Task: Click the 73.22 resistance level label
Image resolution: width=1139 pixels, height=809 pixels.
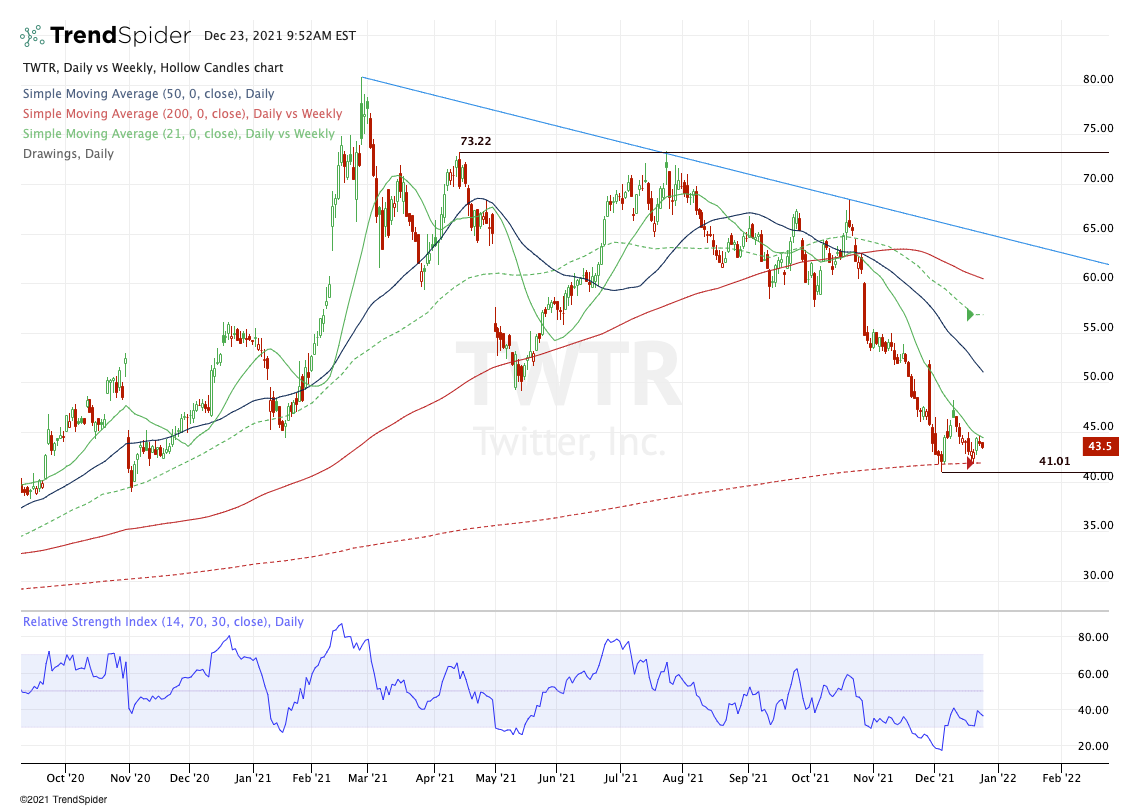Action: [x=476, y=141]
